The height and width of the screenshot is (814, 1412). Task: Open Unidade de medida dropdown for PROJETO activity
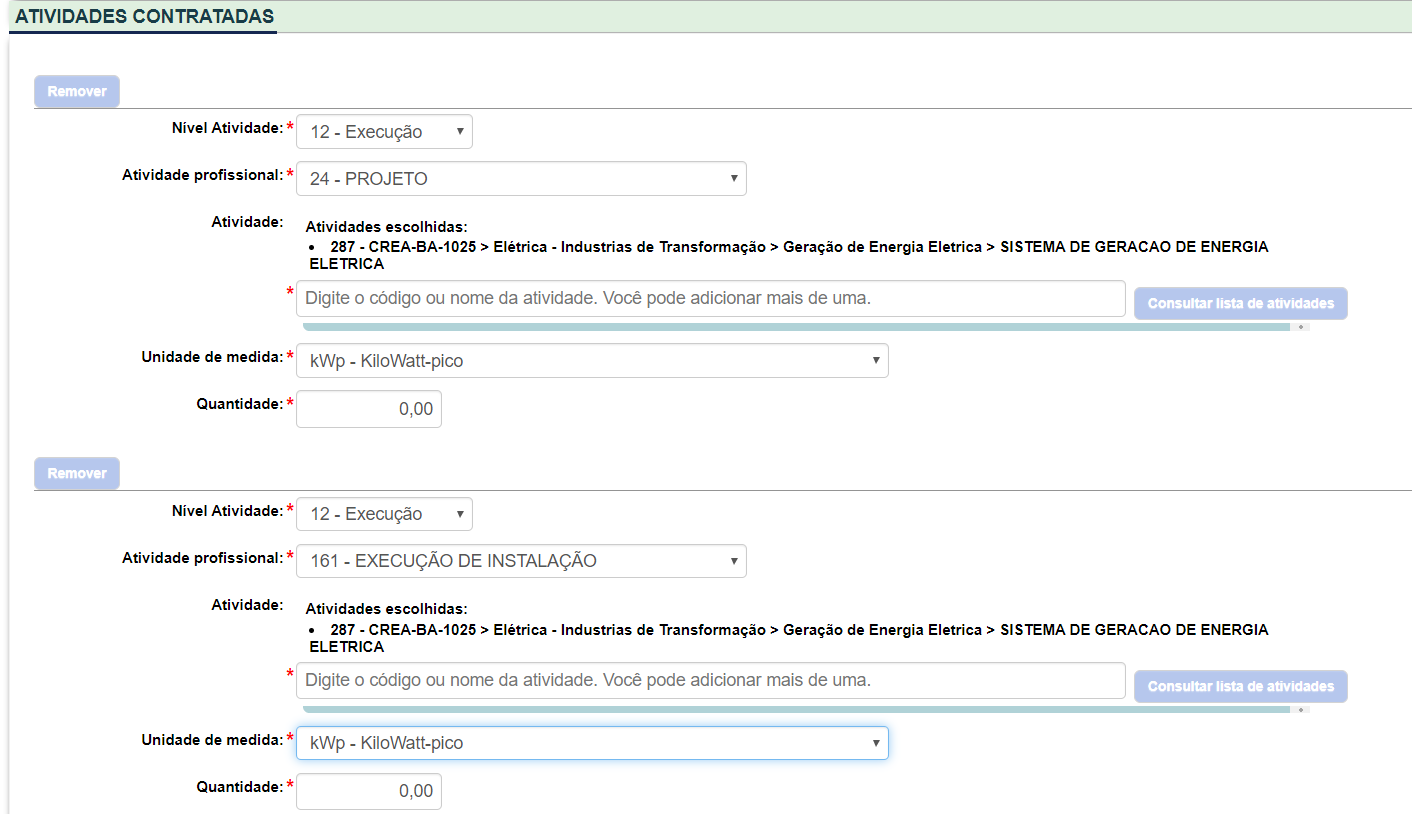tap(592, 361)
